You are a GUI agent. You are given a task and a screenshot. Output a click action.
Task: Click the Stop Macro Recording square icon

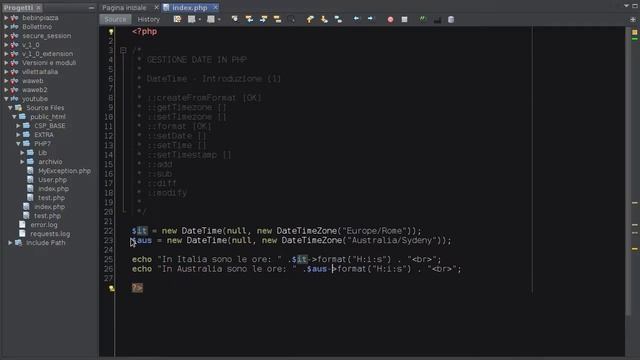click(404, 19)
